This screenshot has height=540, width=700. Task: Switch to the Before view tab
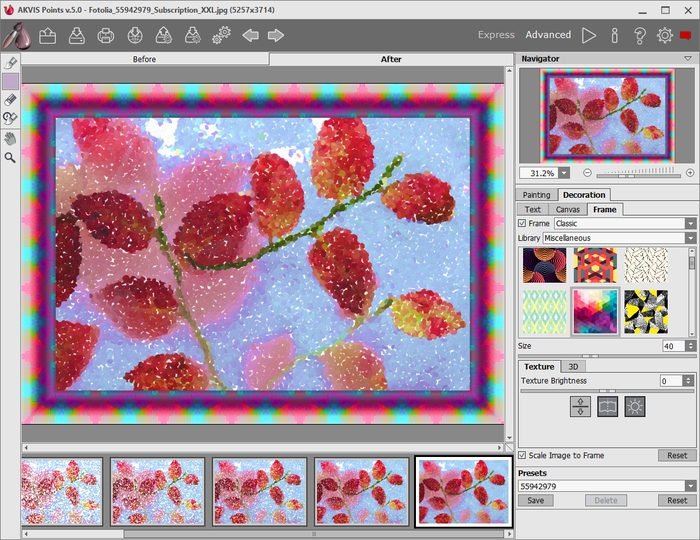pos(145,59)
